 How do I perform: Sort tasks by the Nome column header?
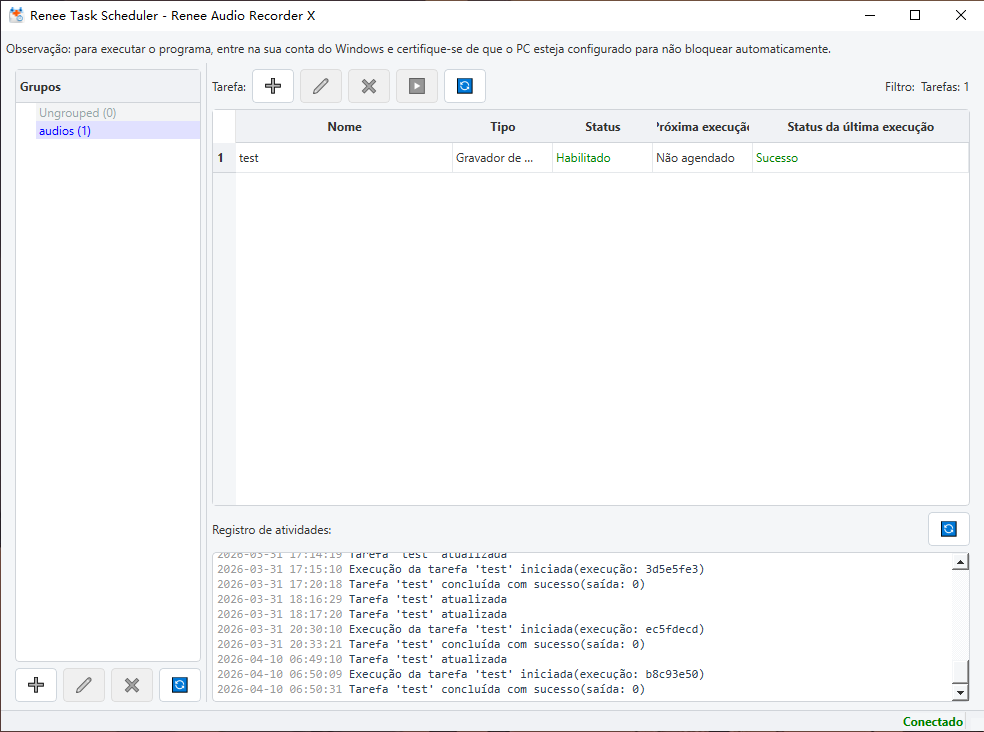tap(344, 127)
